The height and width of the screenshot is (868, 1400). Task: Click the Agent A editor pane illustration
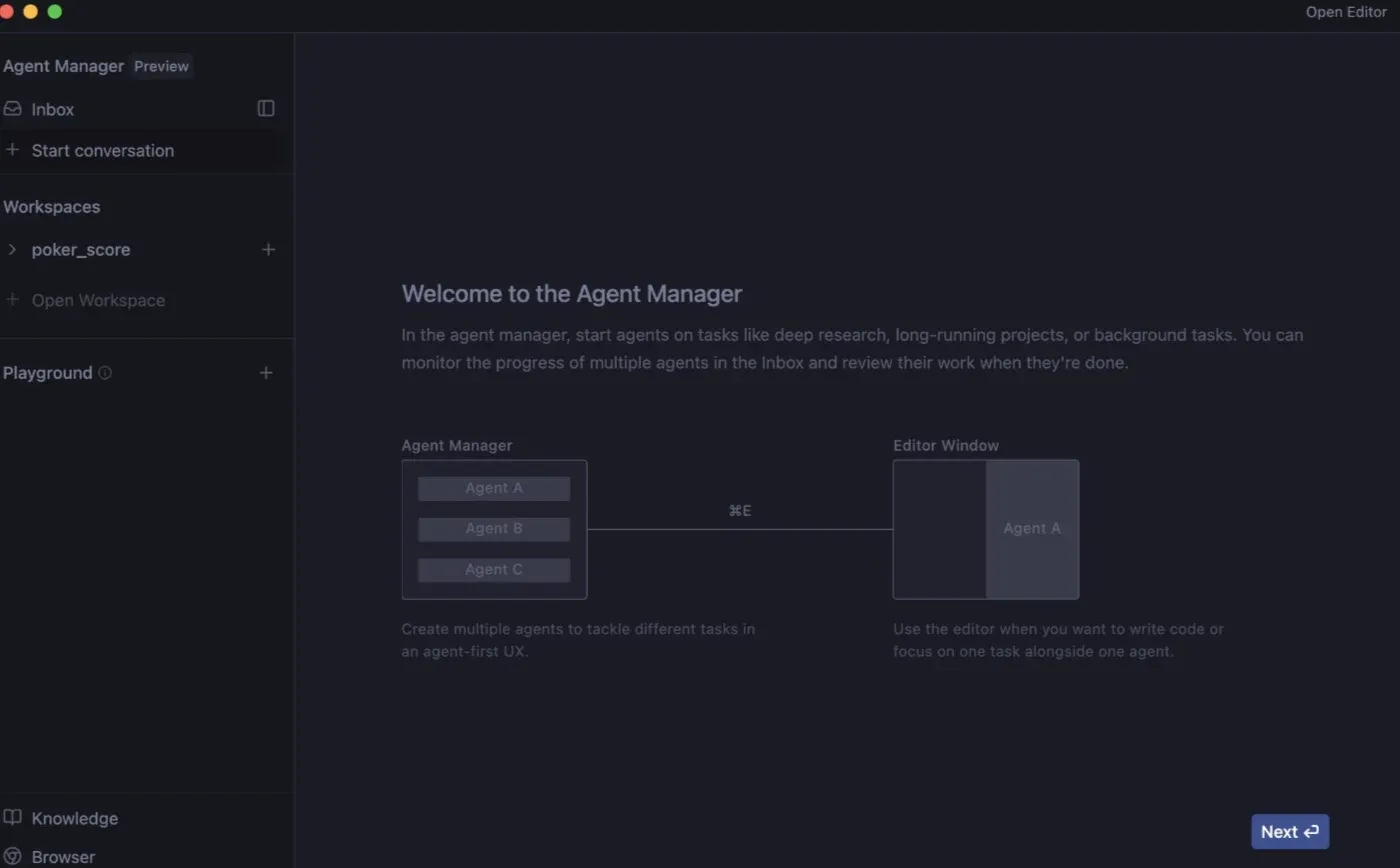tap(1032, 529)
